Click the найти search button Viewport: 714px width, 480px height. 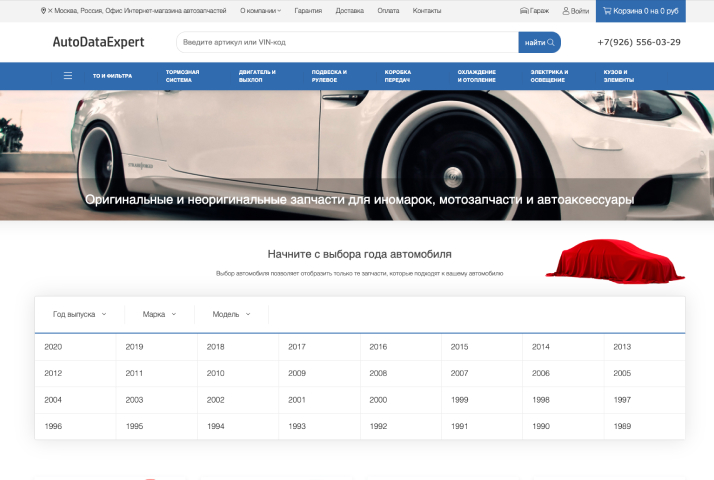click(x=539, y=42)
